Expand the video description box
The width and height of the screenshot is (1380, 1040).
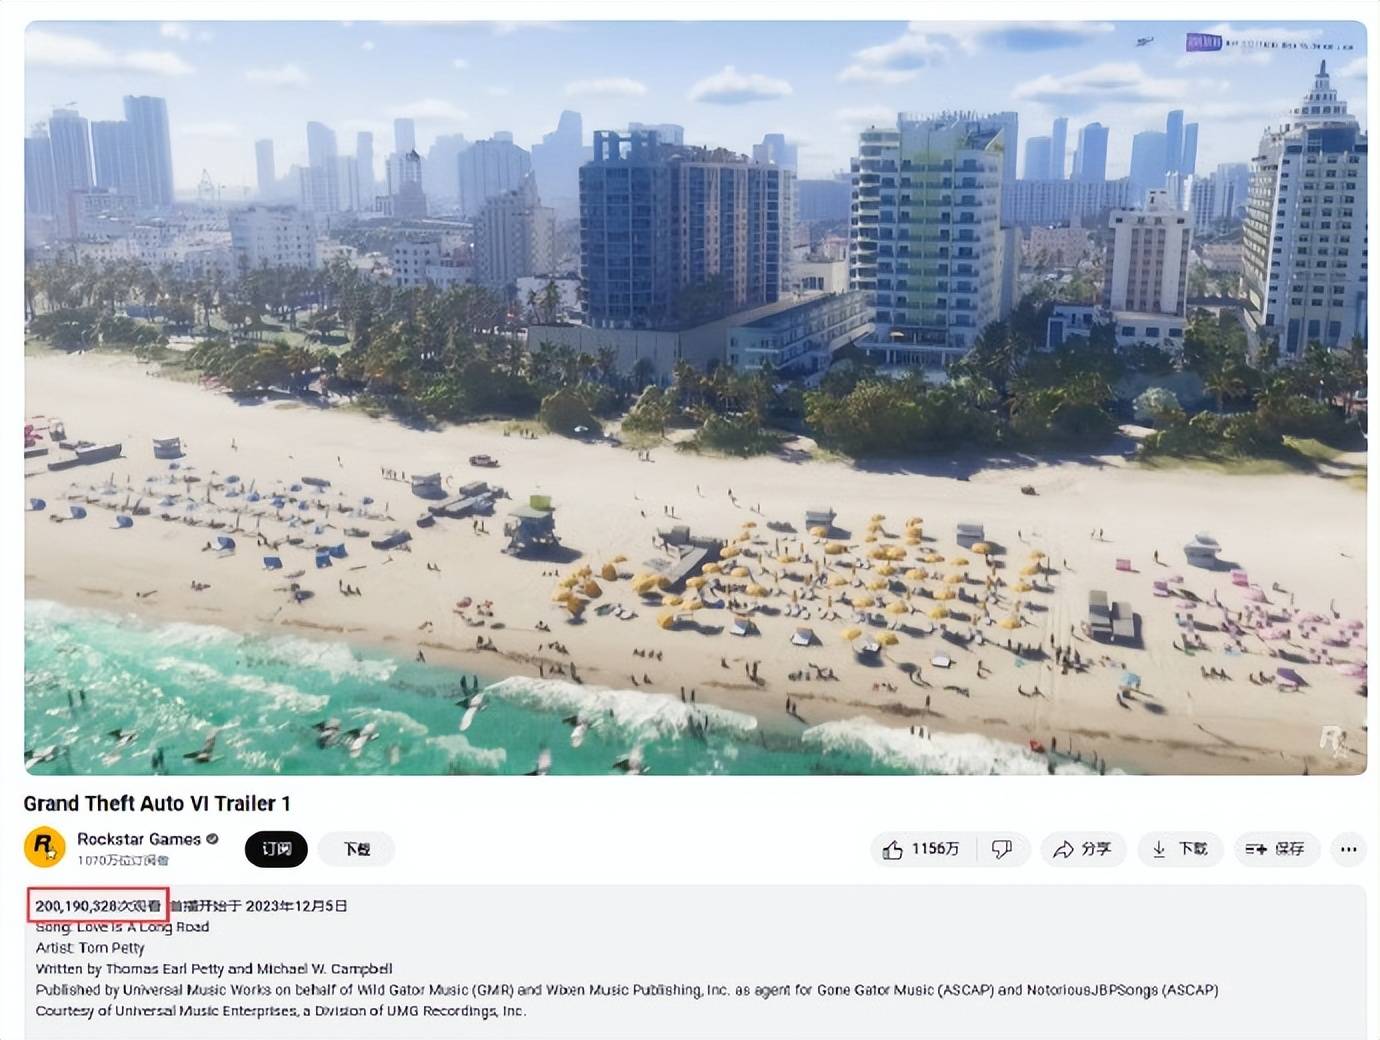(x=695, y=960)
